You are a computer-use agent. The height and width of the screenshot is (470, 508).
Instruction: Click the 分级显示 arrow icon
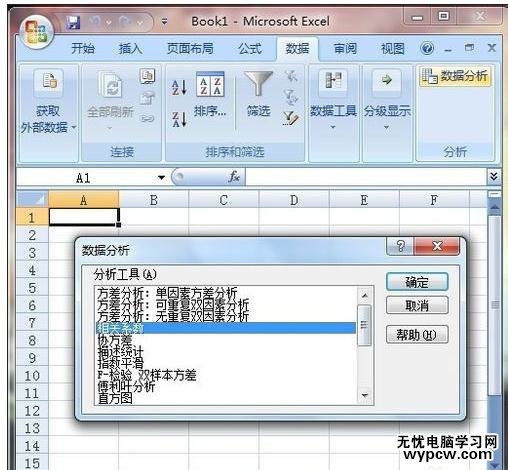coord(387,80)
